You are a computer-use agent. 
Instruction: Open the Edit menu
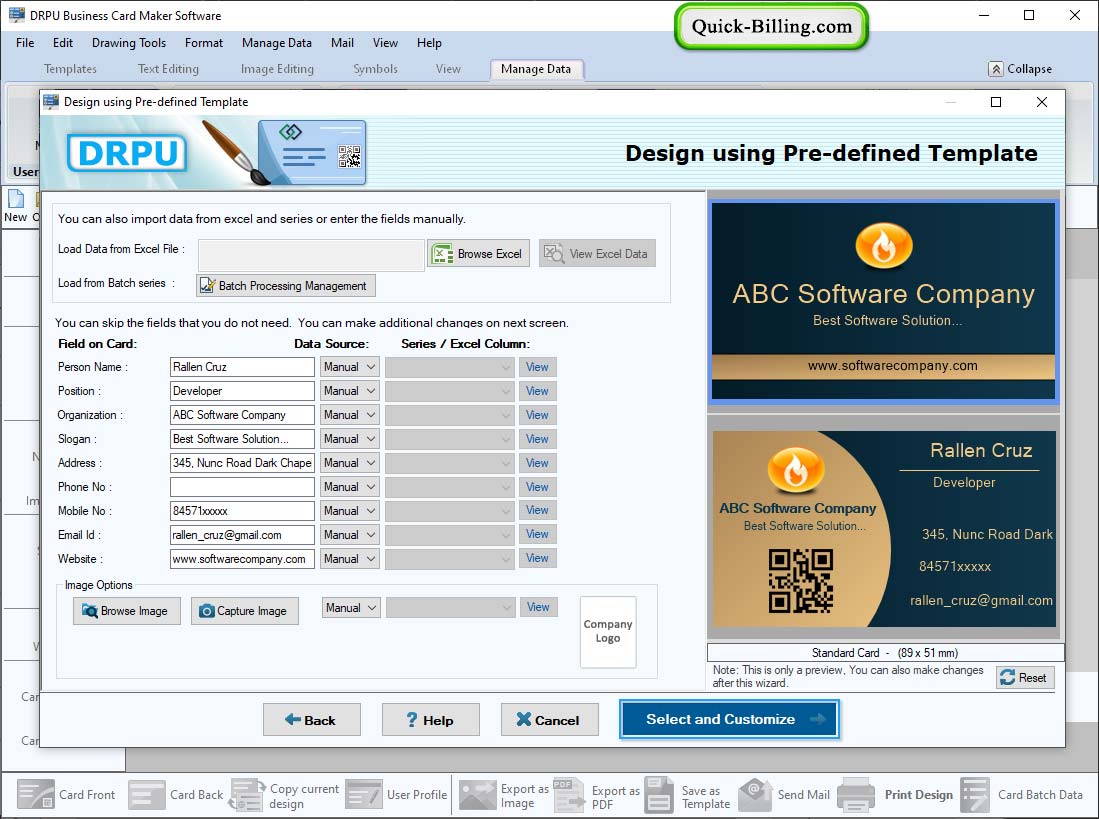(62, 43)
